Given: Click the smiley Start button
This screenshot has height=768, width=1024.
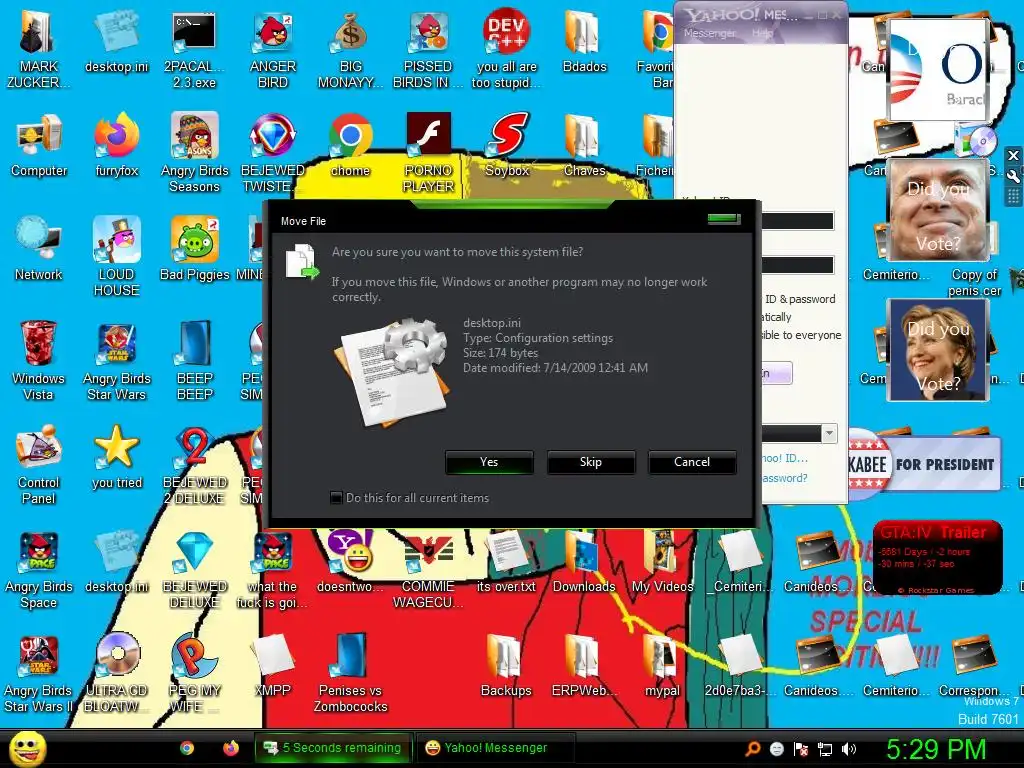Looking at the screenshot, I should pyautogui.click(x=27, y=748).
